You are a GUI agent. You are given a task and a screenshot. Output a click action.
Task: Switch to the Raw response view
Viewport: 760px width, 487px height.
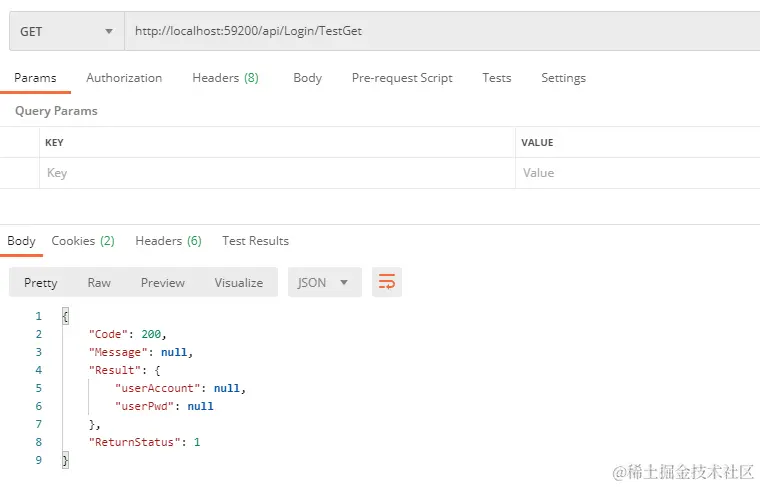tap(99, 283)
